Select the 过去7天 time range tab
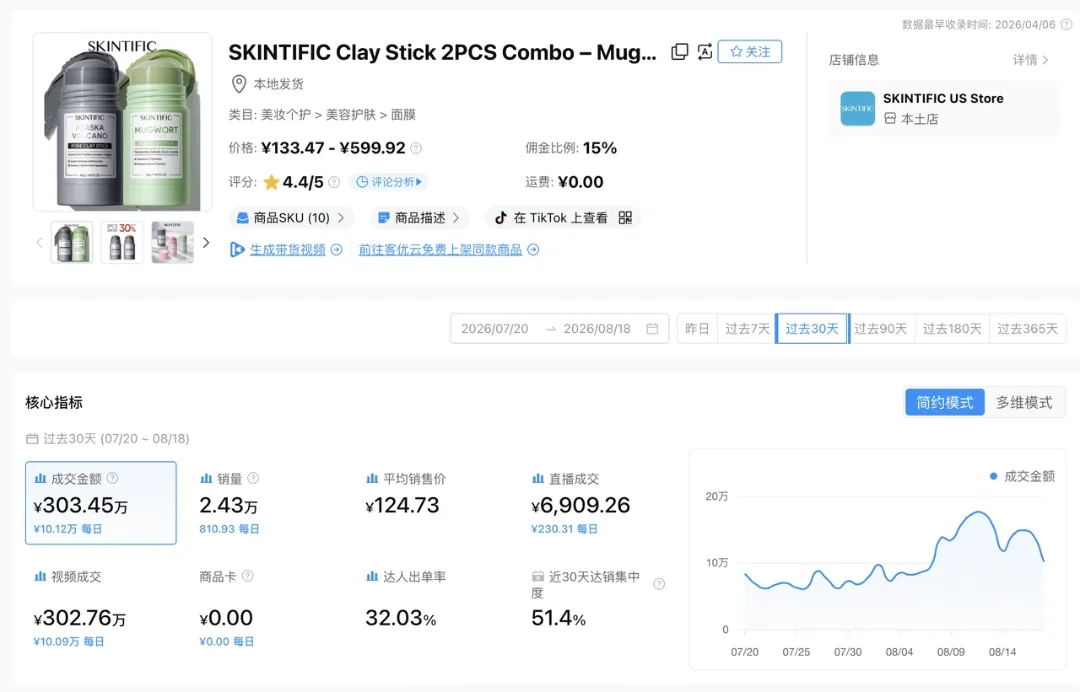 (747, 328)
